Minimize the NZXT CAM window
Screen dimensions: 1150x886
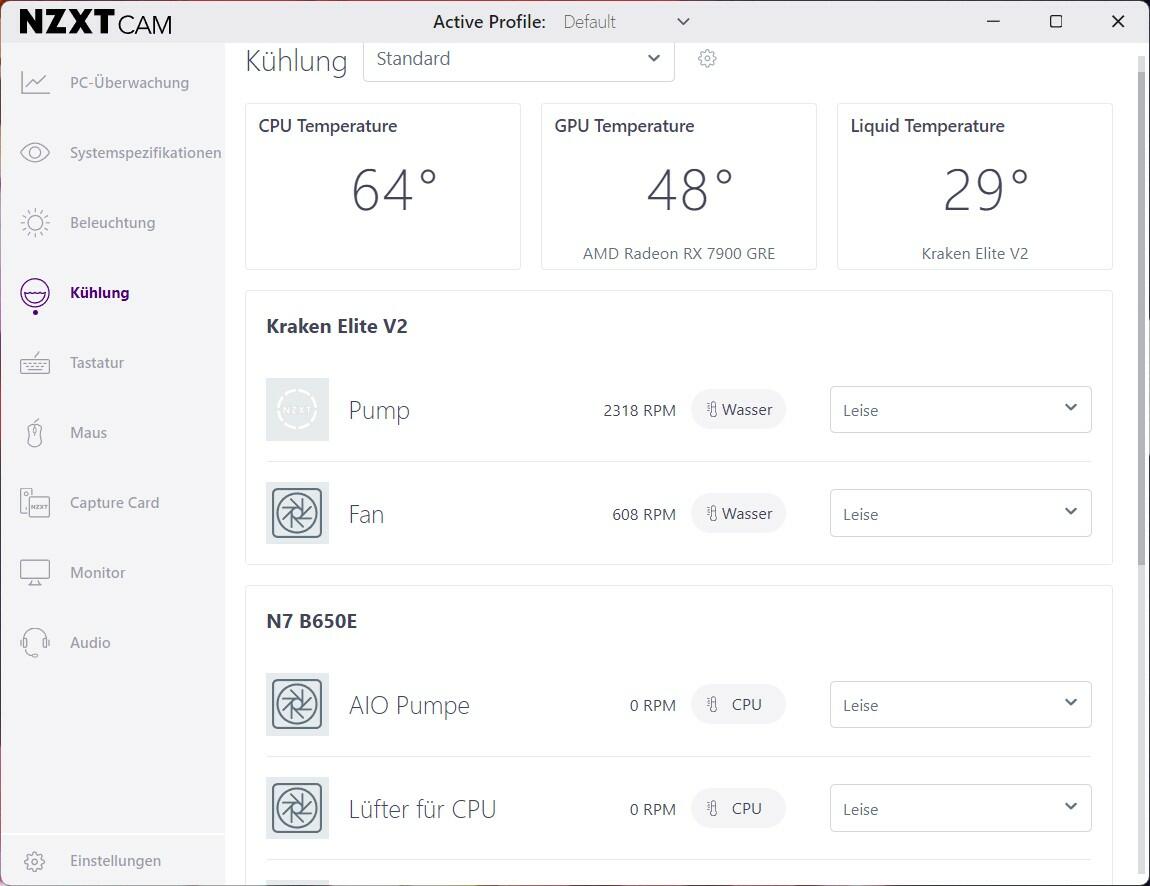click(993, 21)
